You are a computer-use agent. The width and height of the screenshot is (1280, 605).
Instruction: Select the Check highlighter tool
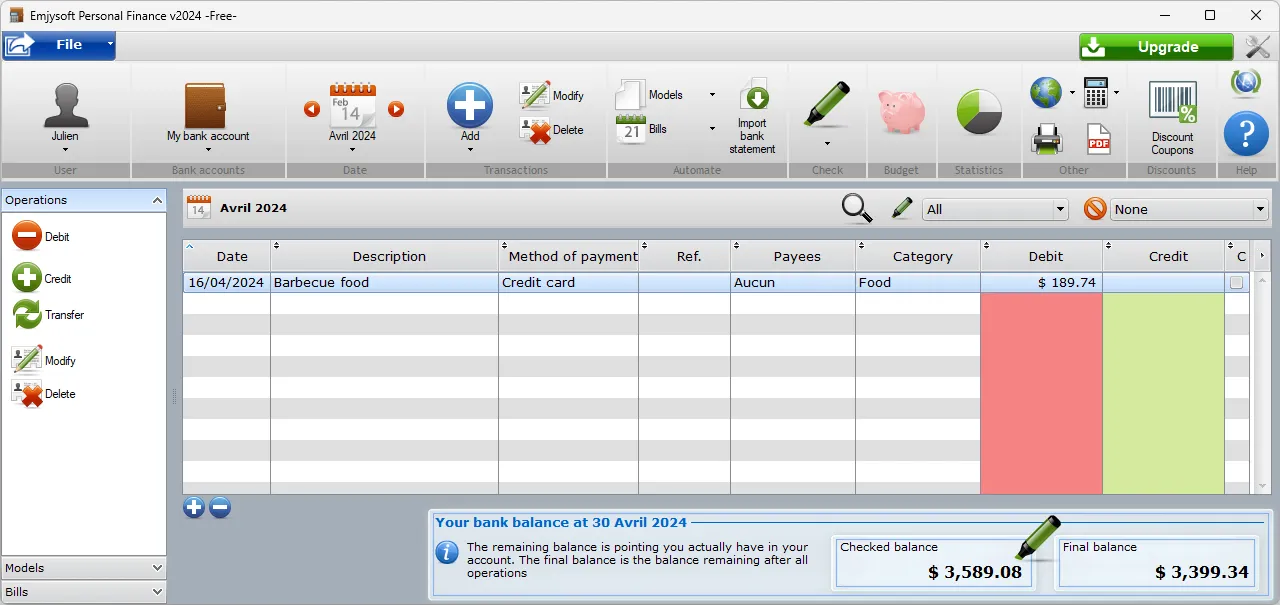[x=826, y=105]
